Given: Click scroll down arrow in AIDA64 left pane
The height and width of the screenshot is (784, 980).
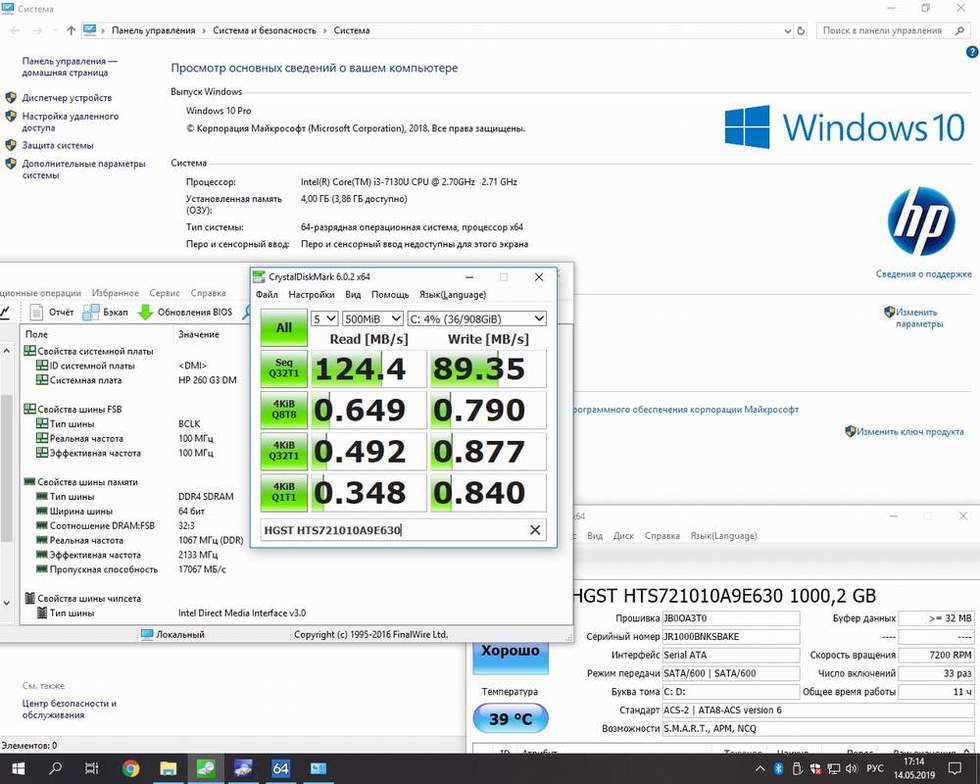Looking at the screenshot, I should pyautogui.click(x=6, y=603).
